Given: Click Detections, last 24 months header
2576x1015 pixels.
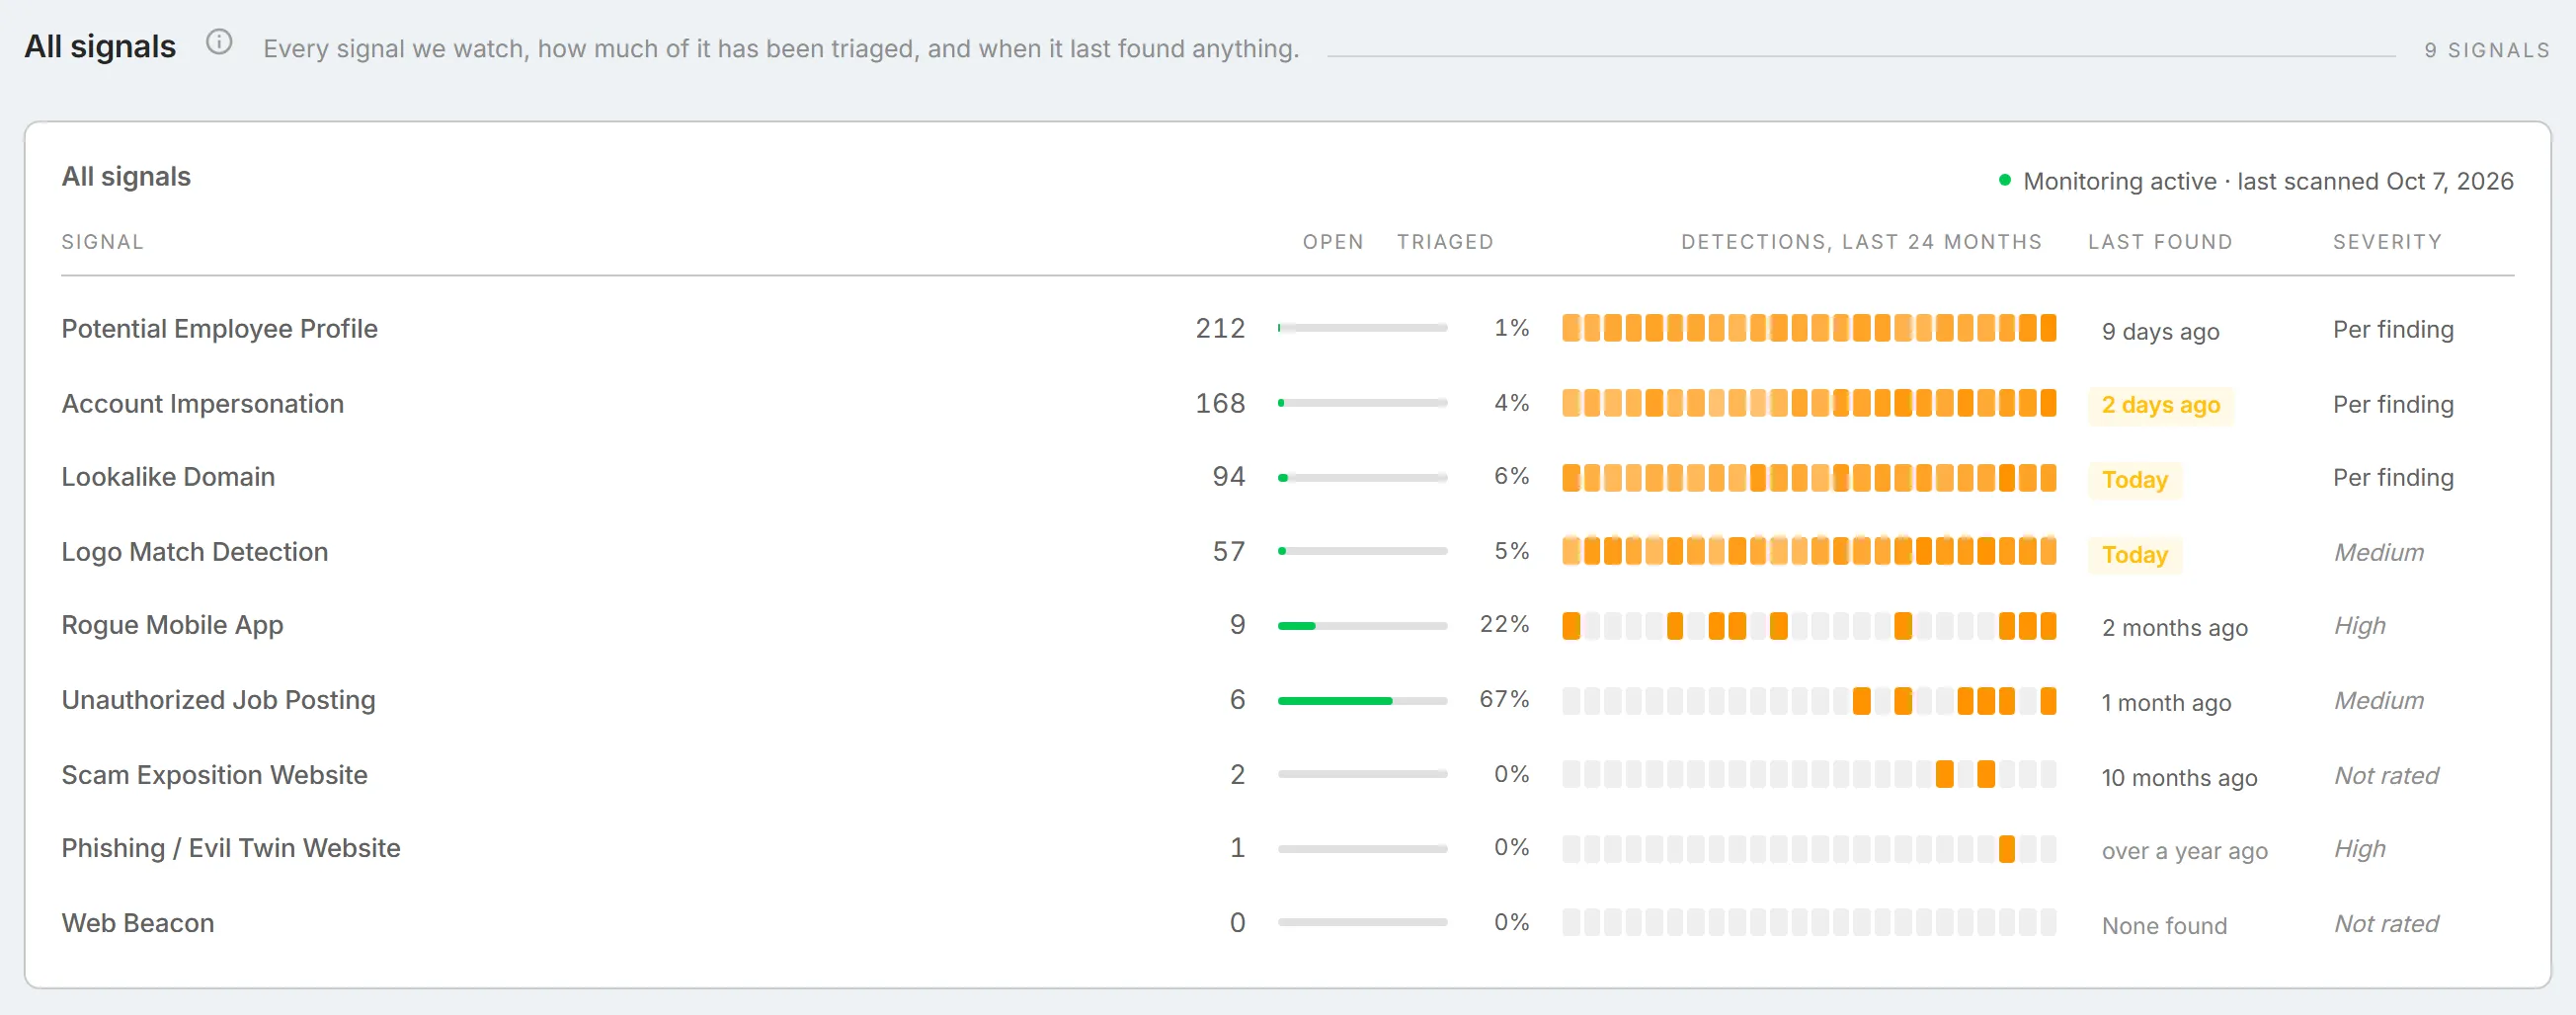Looking at the screenshot, I should (1861, 242).
